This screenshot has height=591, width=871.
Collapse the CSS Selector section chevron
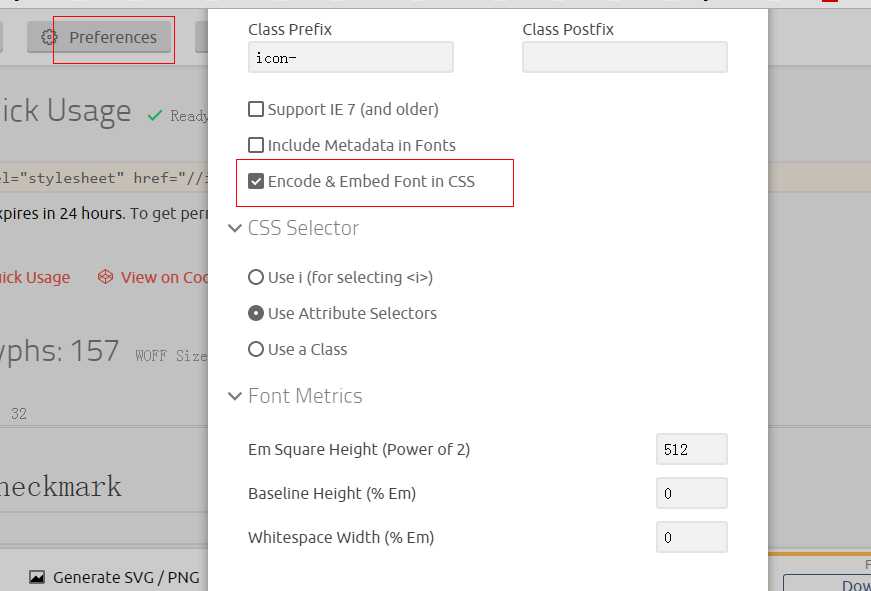(x=235, y=228)
